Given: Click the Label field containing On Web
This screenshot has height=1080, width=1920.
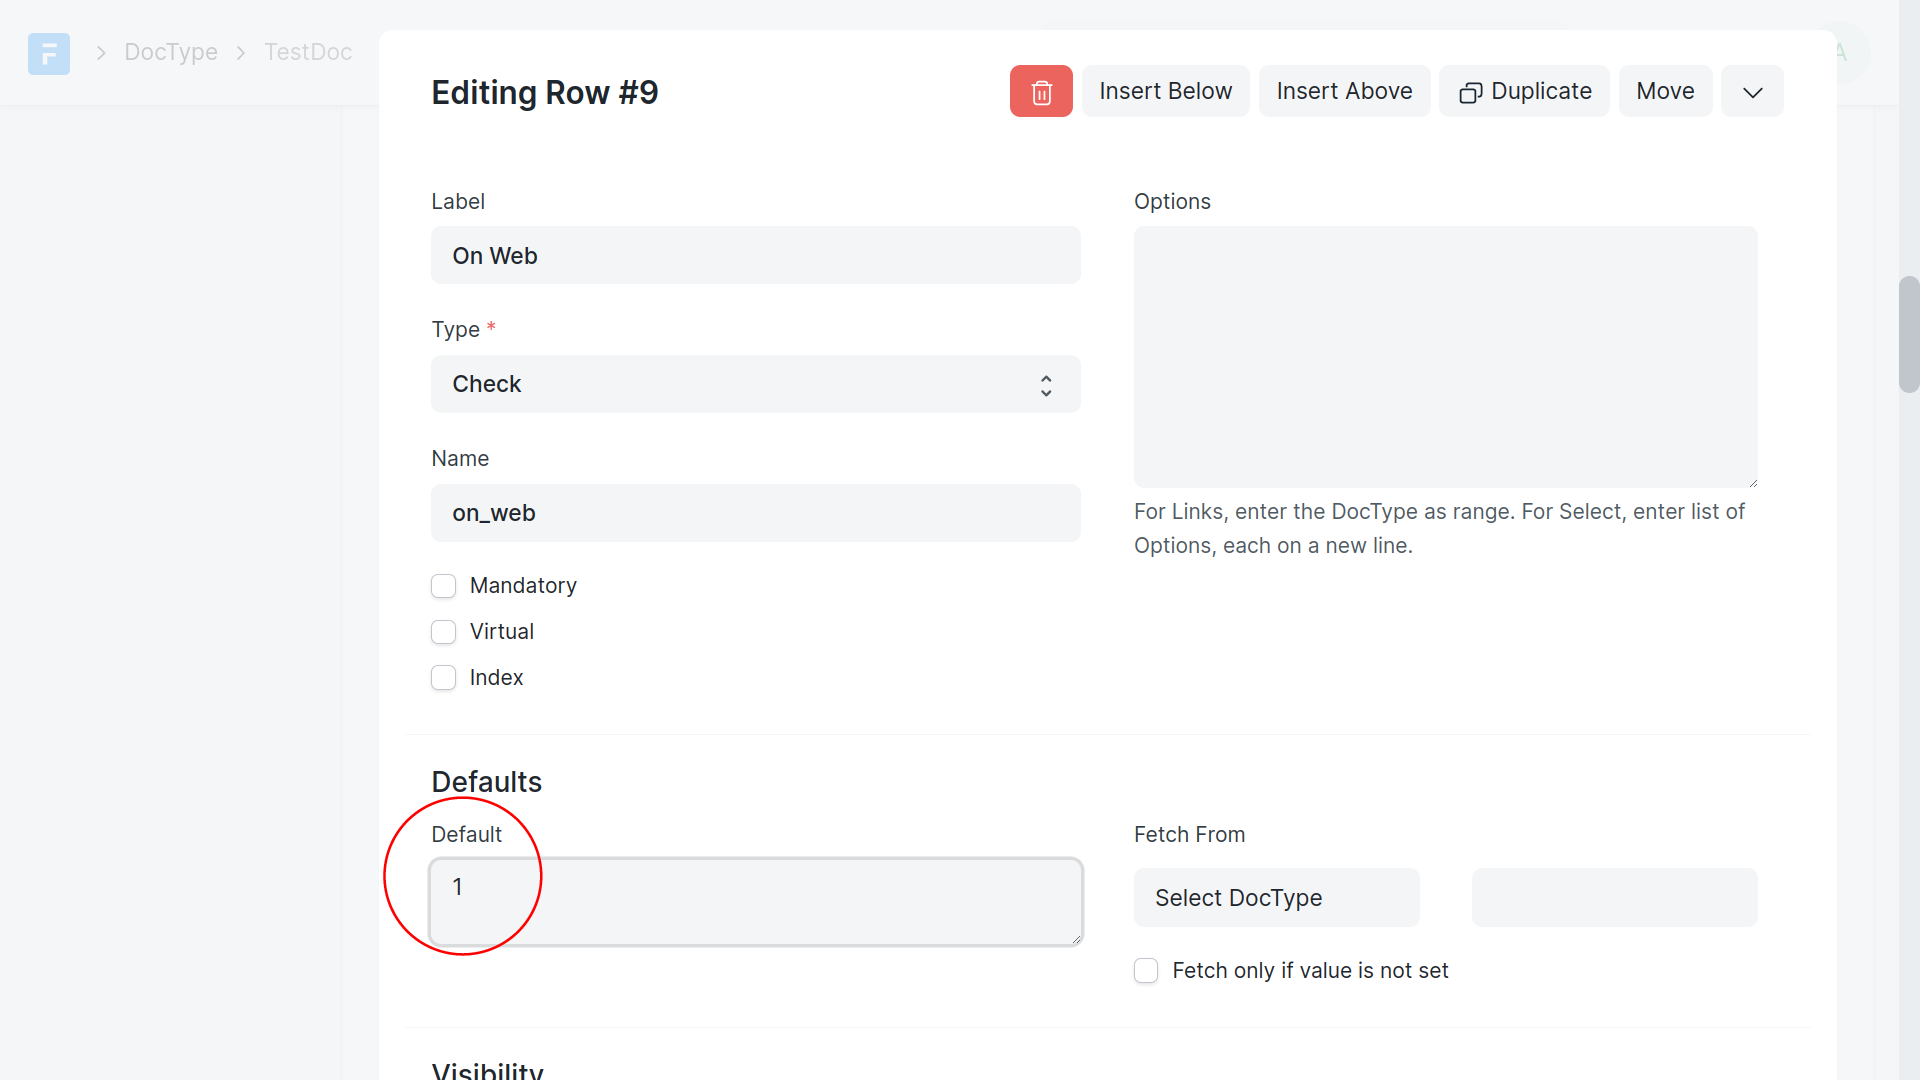Looking at the screenshot, I should pyautogui.click(x=755, y=256).
